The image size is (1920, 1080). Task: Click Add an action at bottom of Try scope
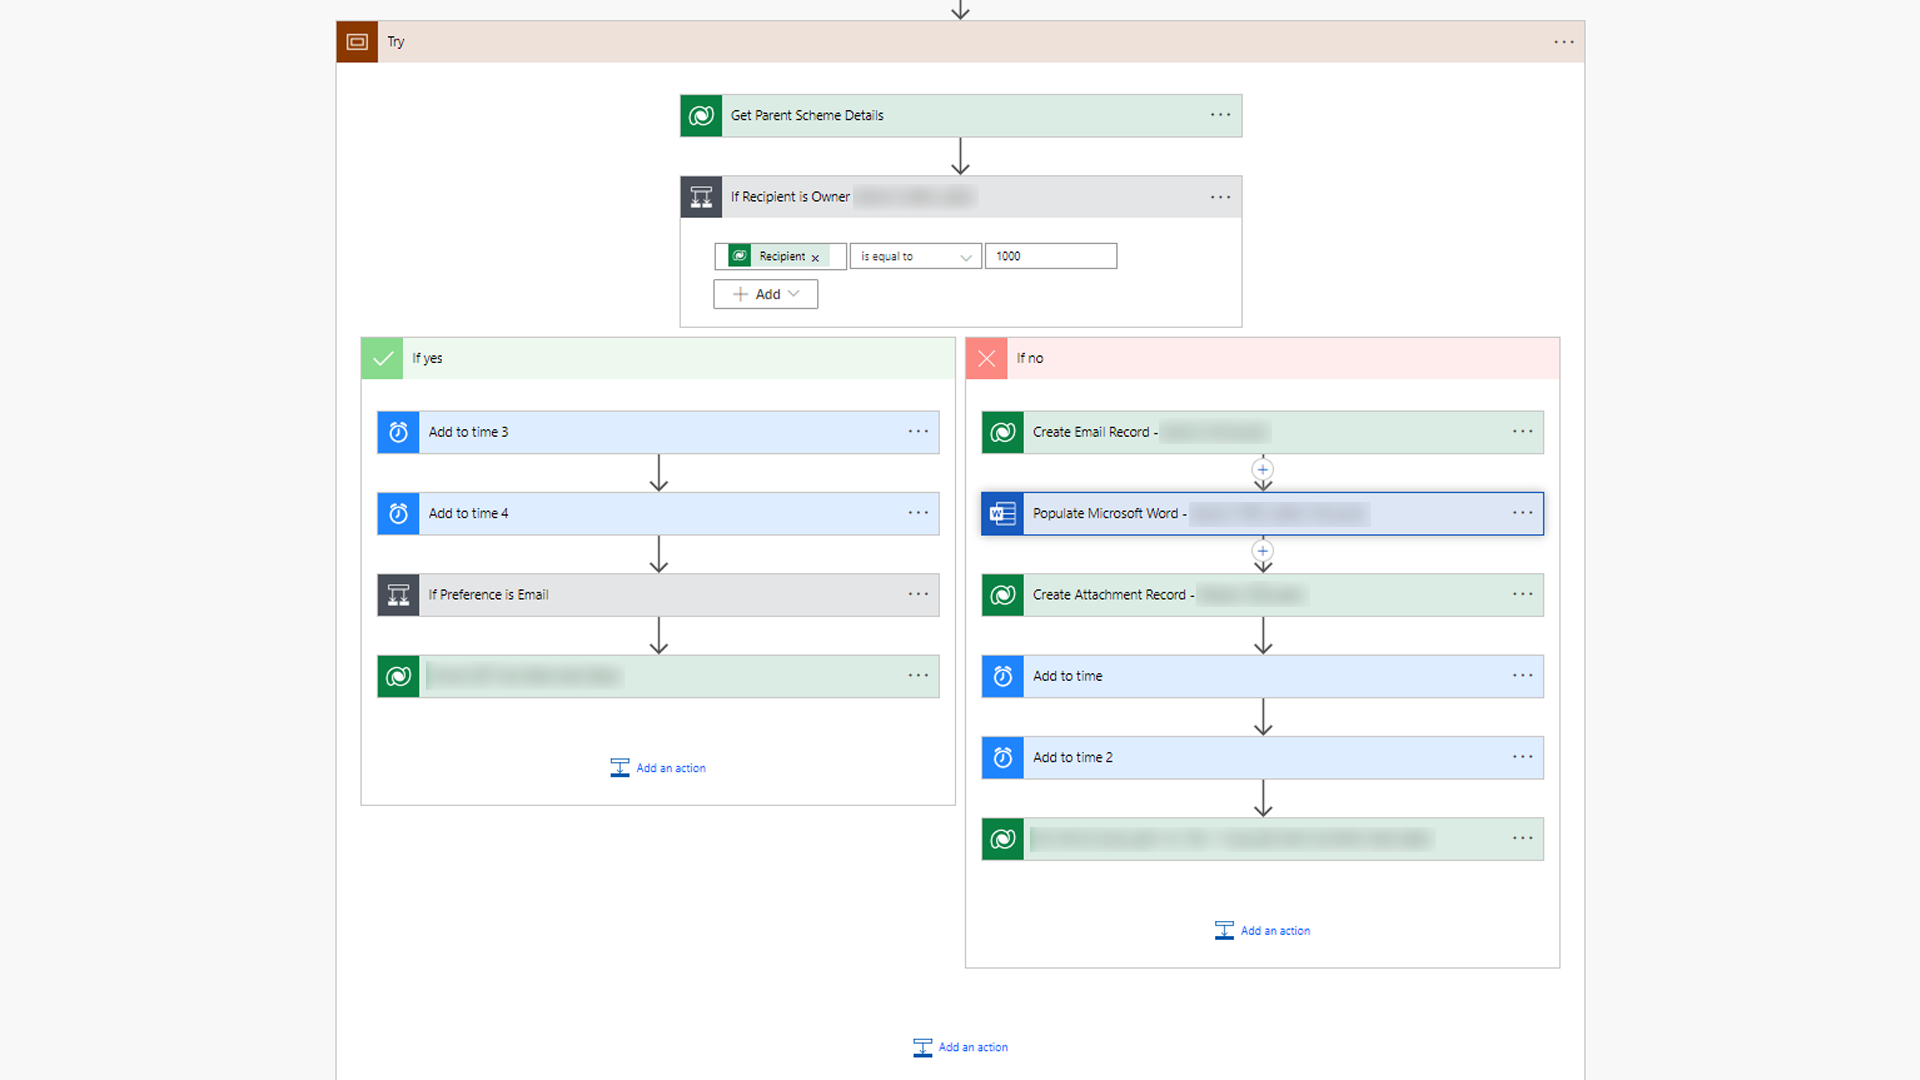960,1047
